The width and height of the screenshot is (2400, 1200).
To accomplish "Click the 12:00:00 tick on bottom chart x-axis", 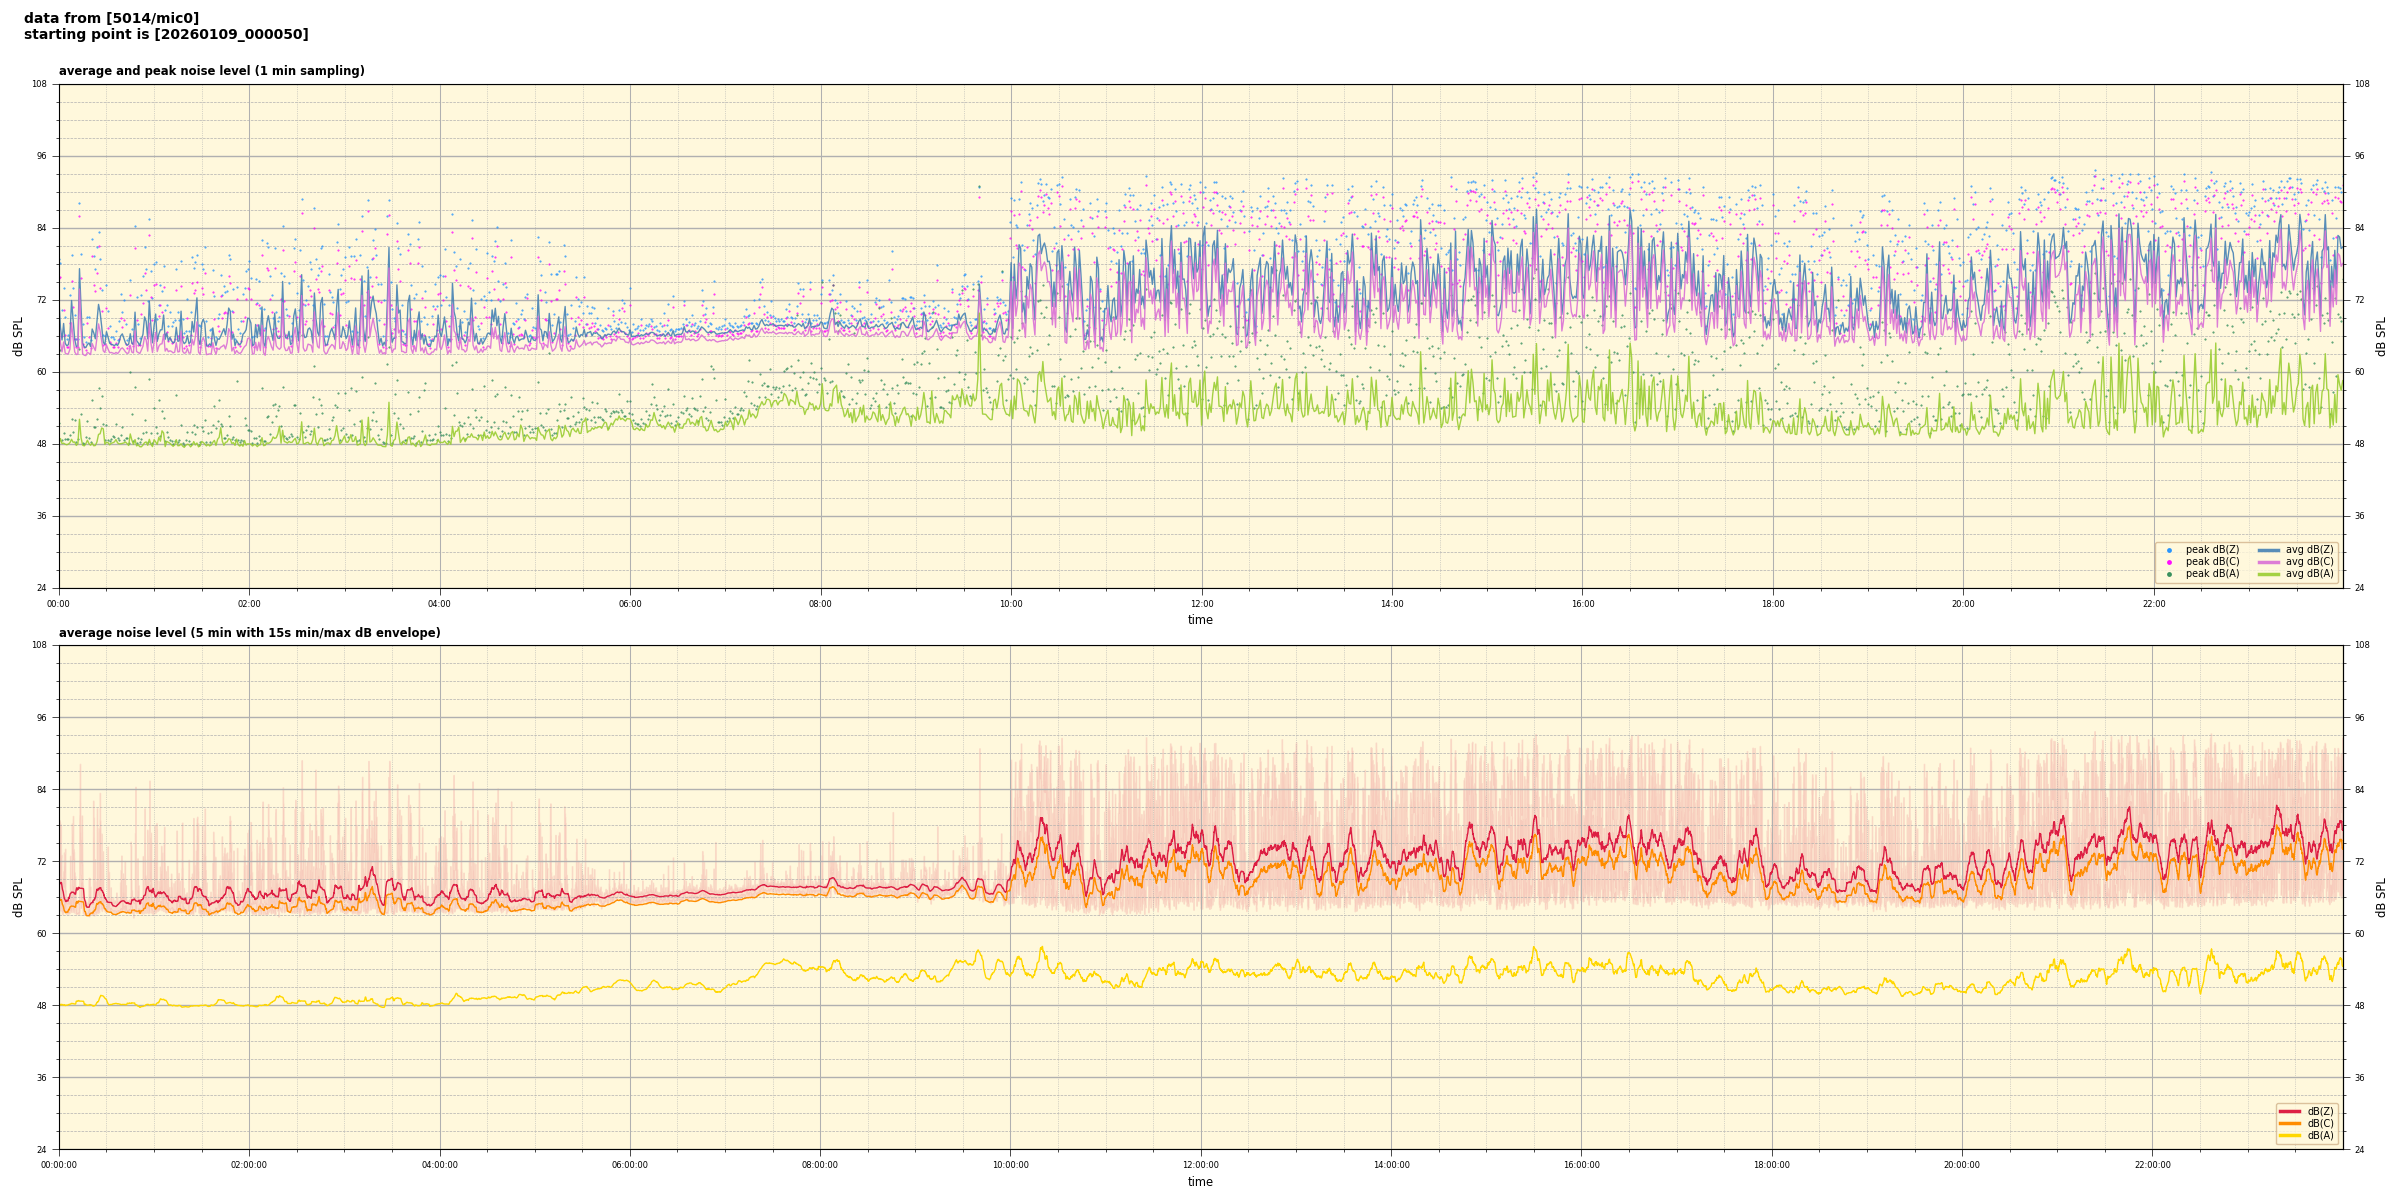I will click(x=1201, y=1165).
